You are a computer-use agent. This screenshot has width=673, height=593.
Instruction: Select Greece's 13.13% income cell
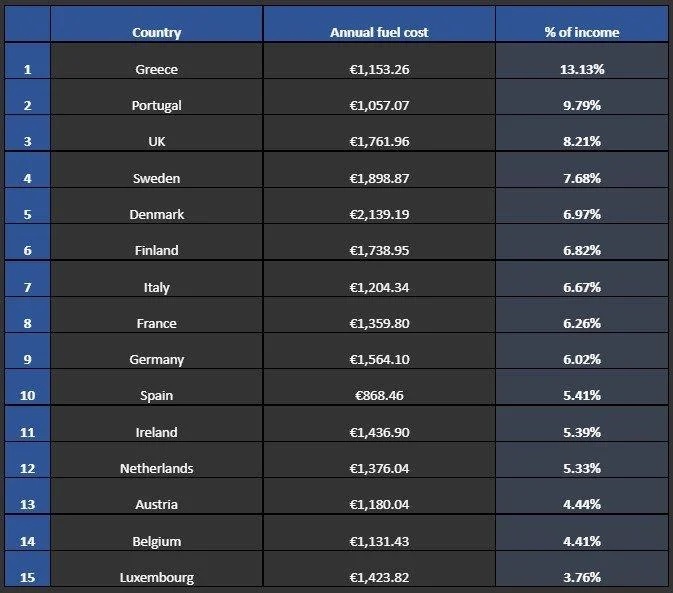581,69
